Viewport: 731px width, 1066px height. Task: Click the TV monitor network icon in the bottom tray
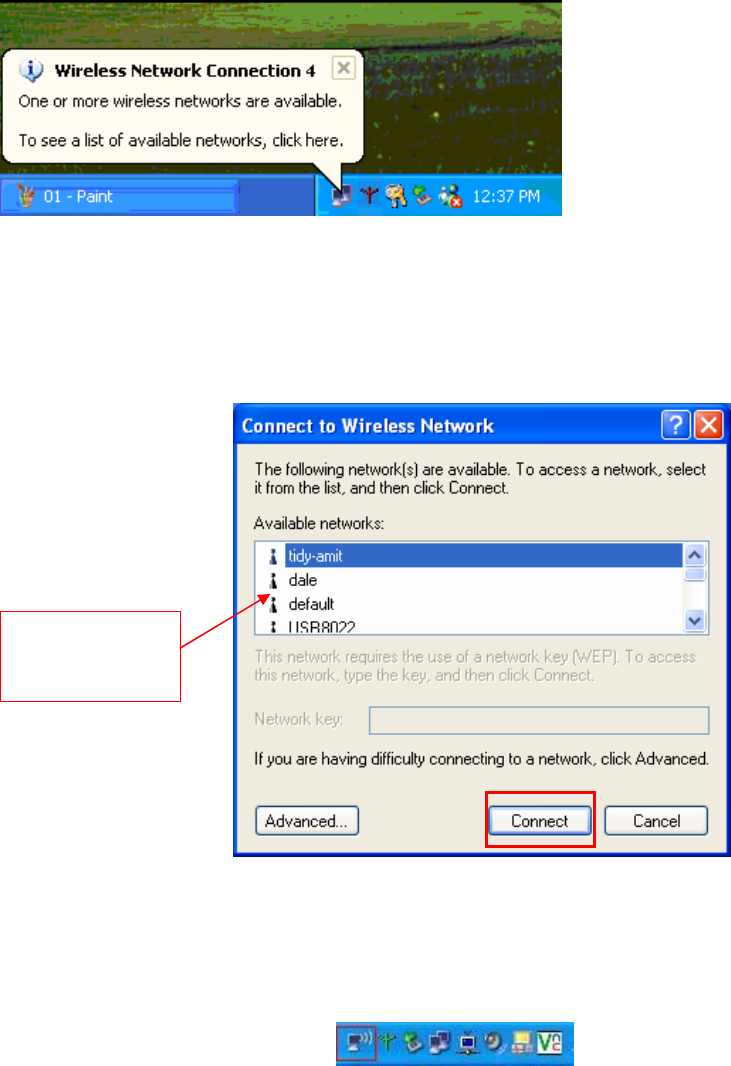click(x=468, y=1043)
